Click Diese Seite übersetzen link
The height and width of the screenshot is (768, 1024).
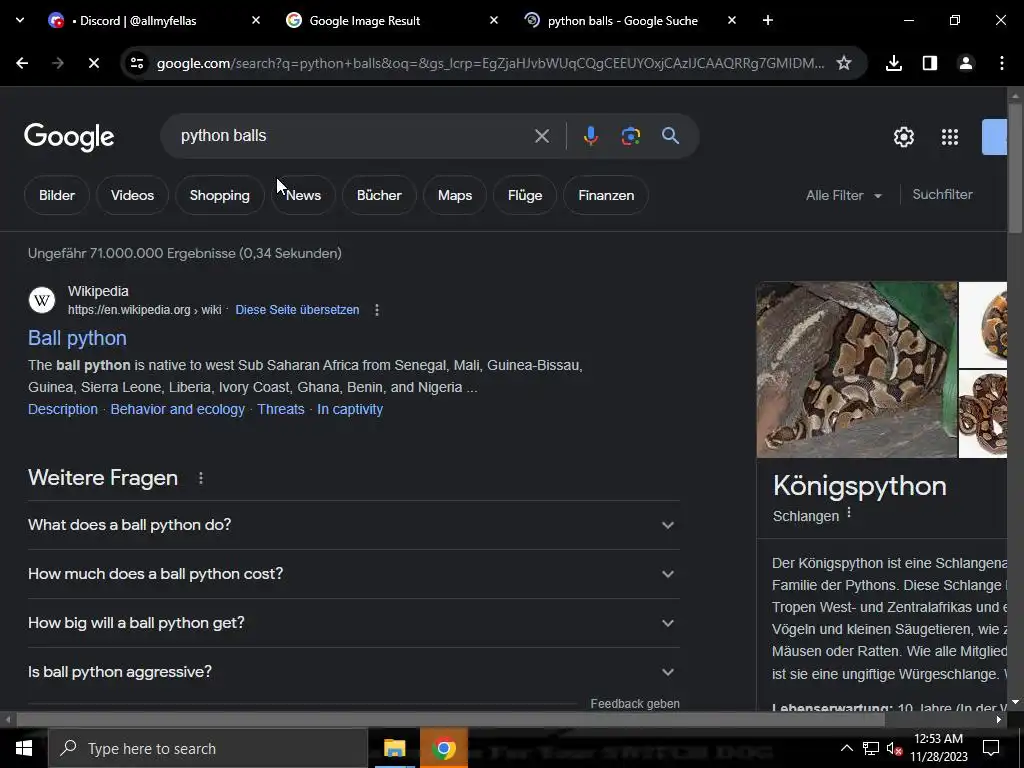click(297, 310)
